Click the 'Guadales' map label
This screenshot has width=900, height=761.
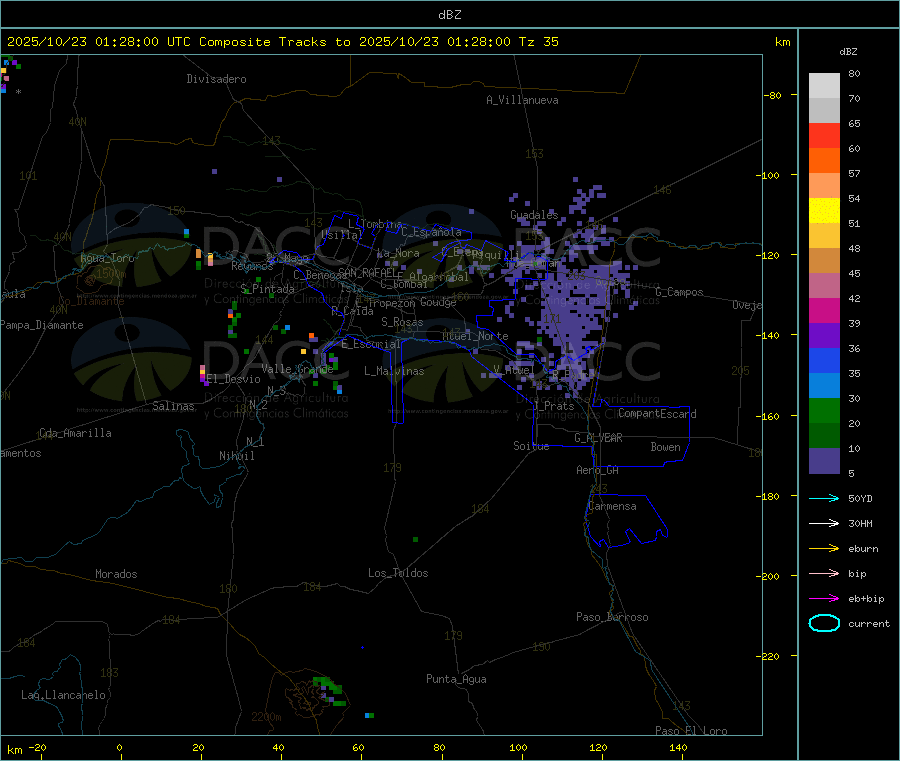coord(534,215)
